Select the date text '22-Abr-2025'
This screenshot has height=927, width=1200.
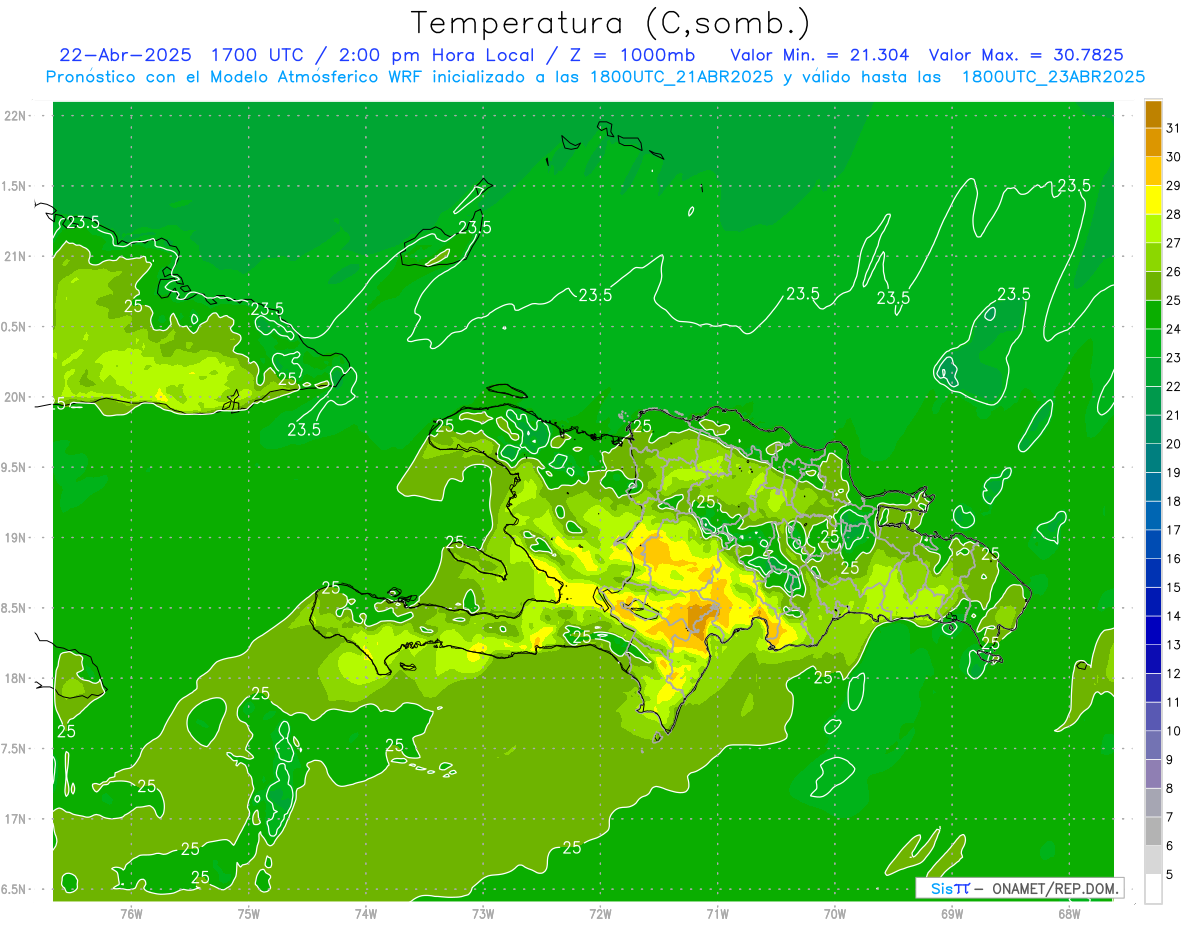click(128, 55)
